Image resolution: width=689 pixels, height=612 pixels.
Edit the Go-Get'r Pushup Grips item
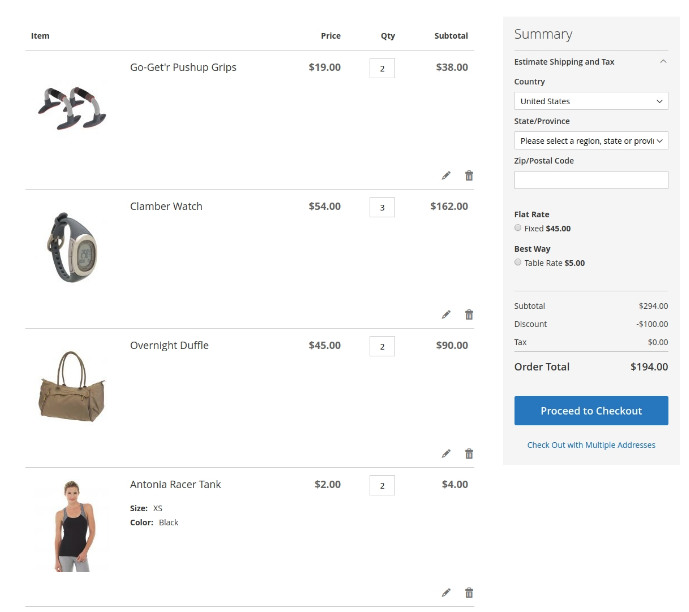pos(446,175)
